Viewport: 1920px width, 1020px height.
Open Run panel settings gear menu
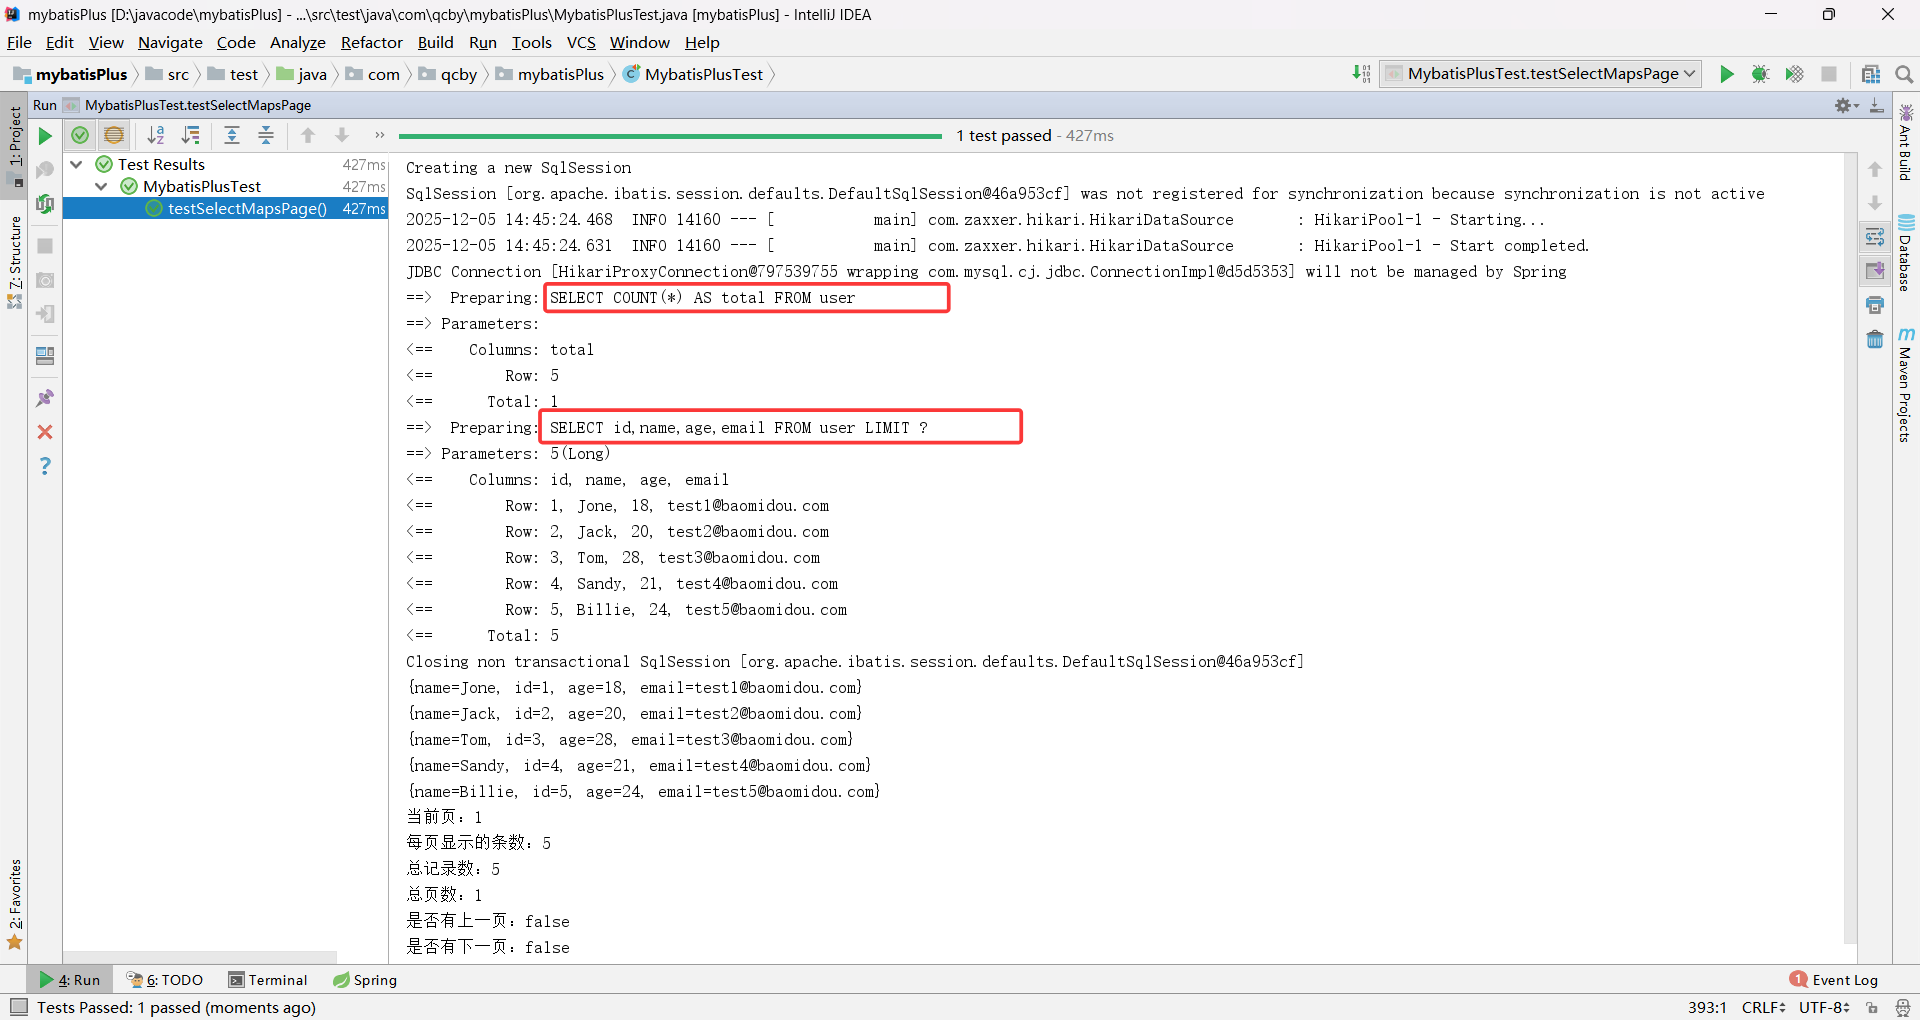(x=1846, y=105)
